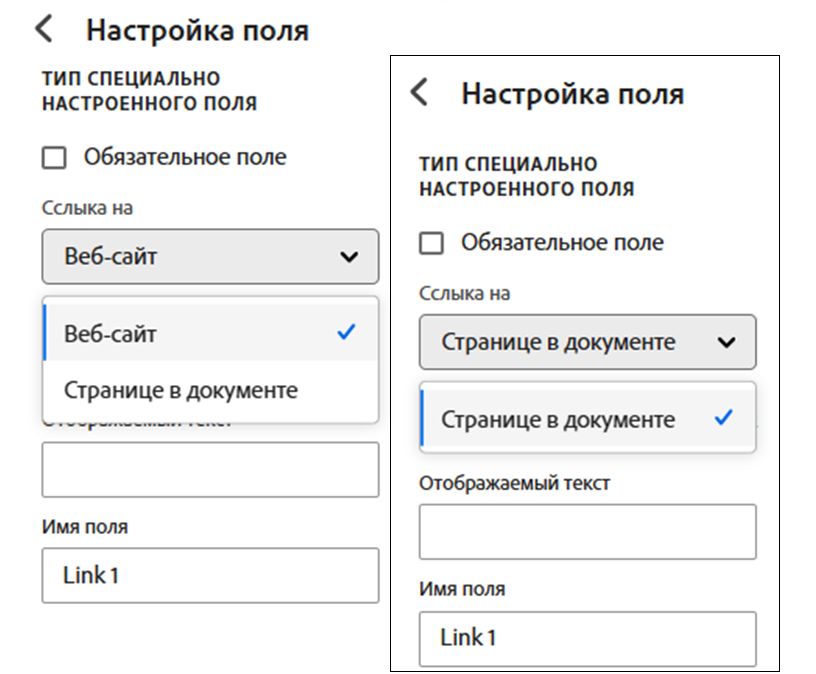The image size is (816, 674).
Task: Click 'Ссылка на' label in left panel
Action: 87,208
